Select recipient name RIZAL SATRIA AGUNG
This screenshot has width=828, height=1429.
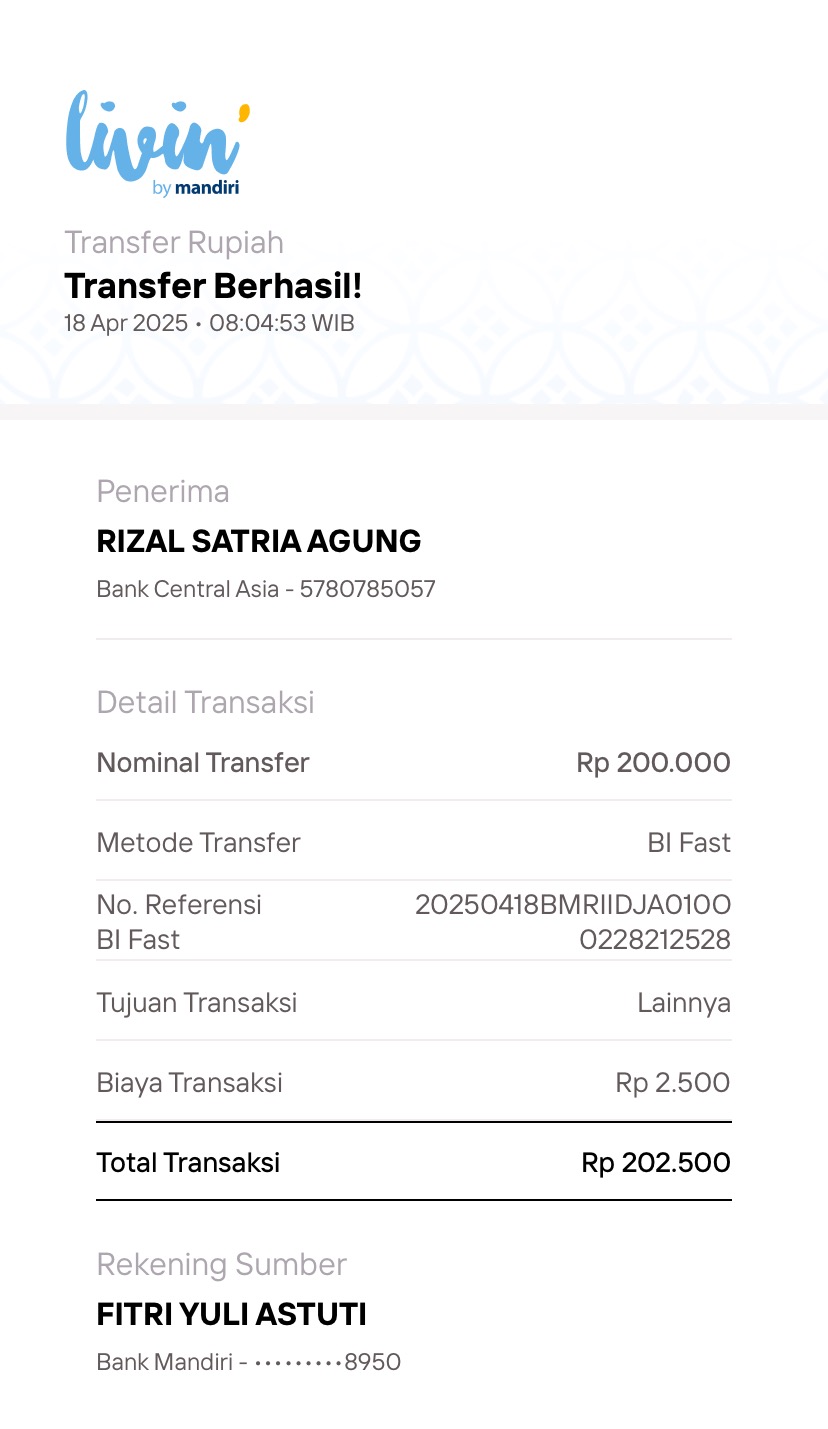[258, 541]
